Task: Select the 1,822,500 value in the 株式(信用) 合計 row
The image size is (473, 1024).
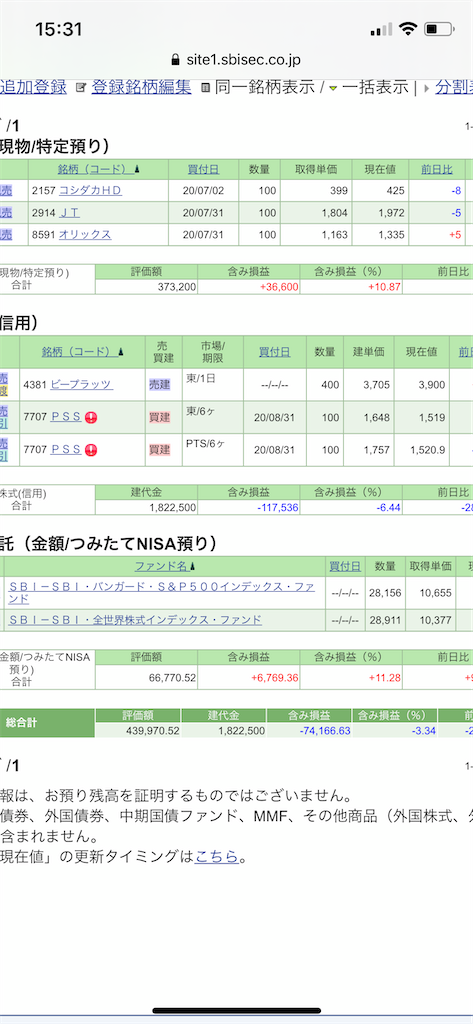Action: (171, 506)
